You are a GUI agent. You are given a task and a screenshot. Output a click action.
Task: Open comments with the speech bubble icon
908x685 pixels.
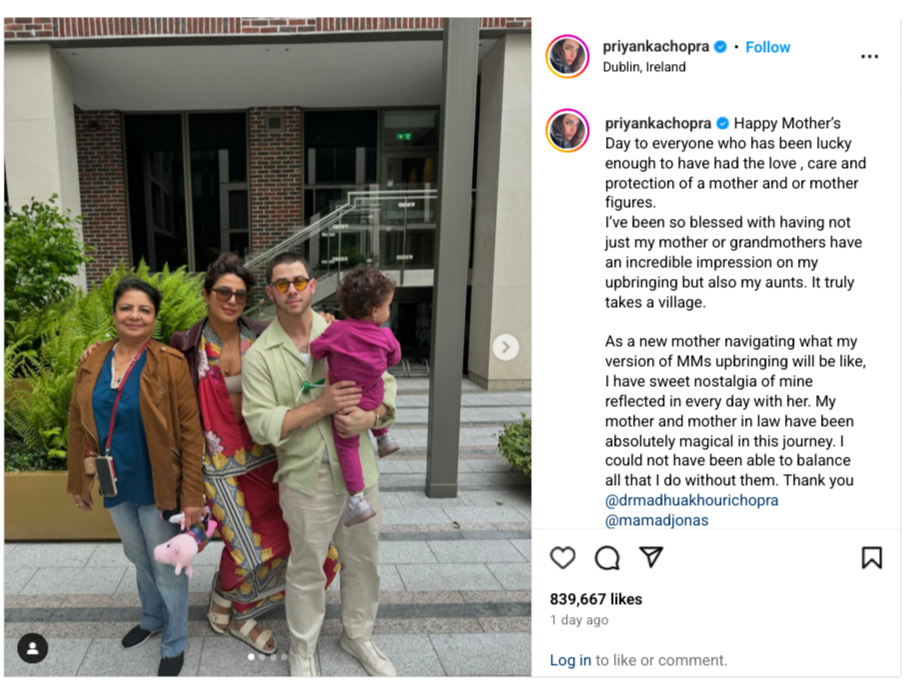pos(607,558)
